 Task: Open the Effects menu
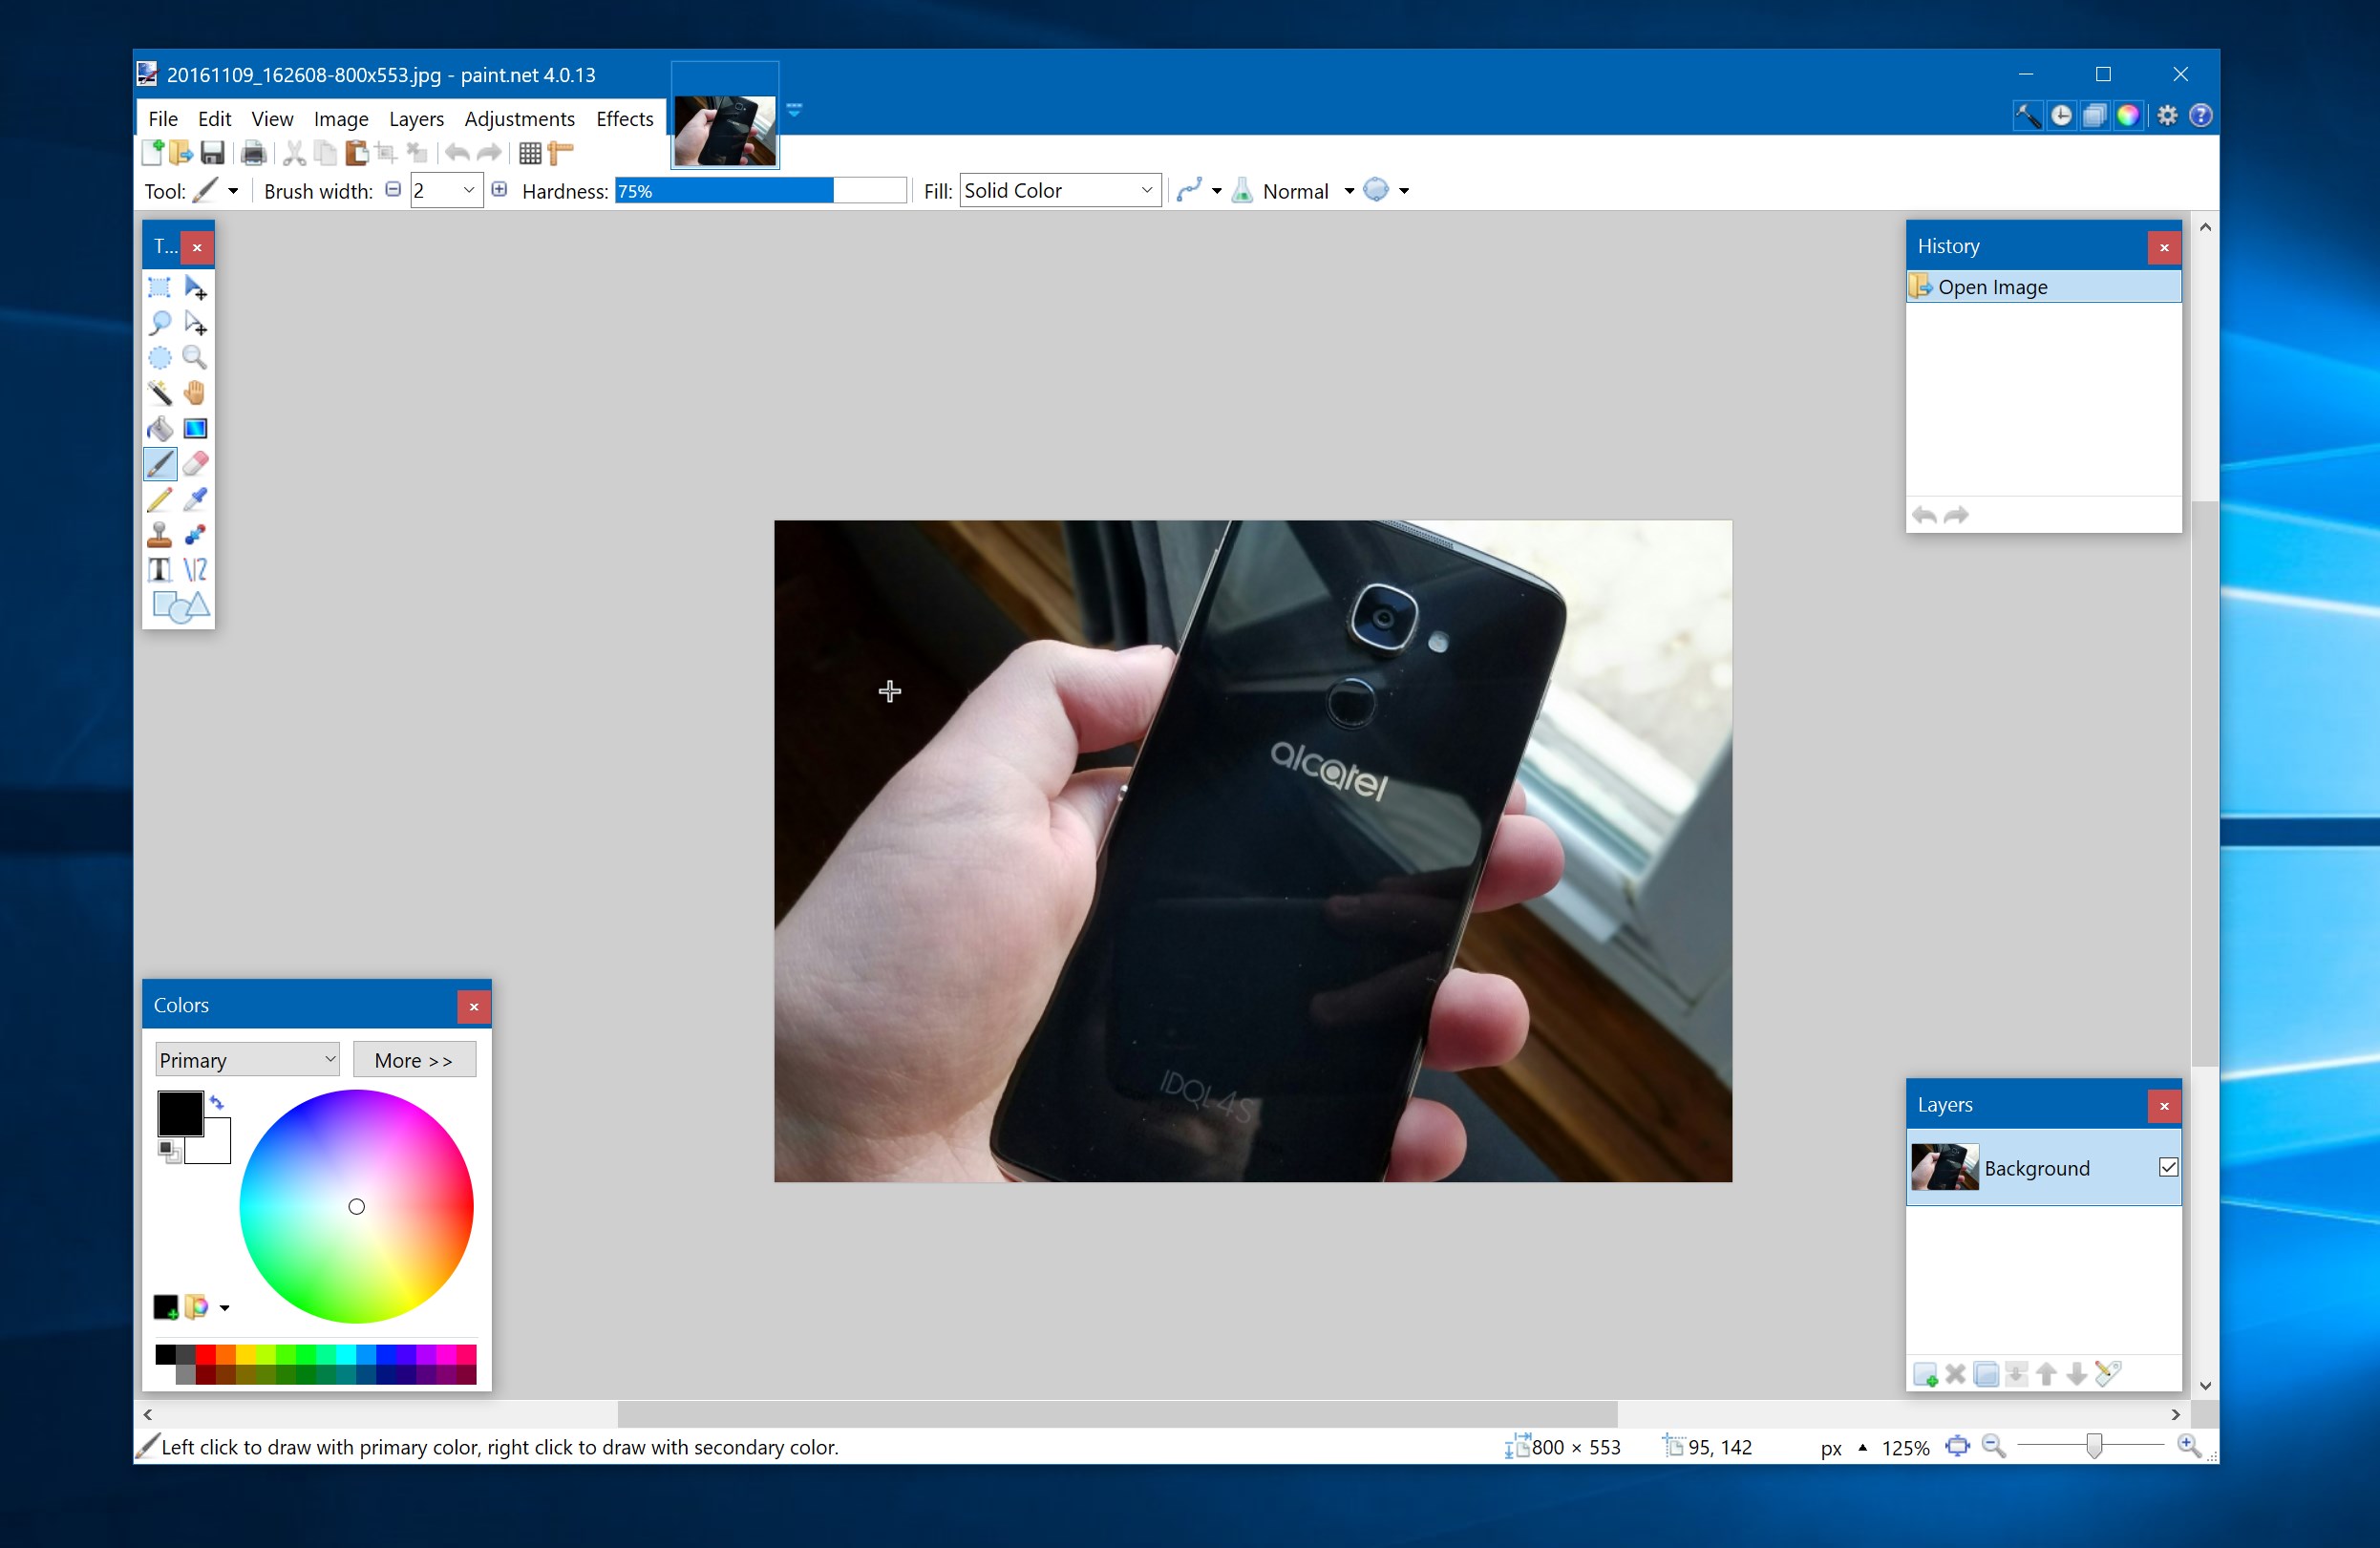[624, 119]
